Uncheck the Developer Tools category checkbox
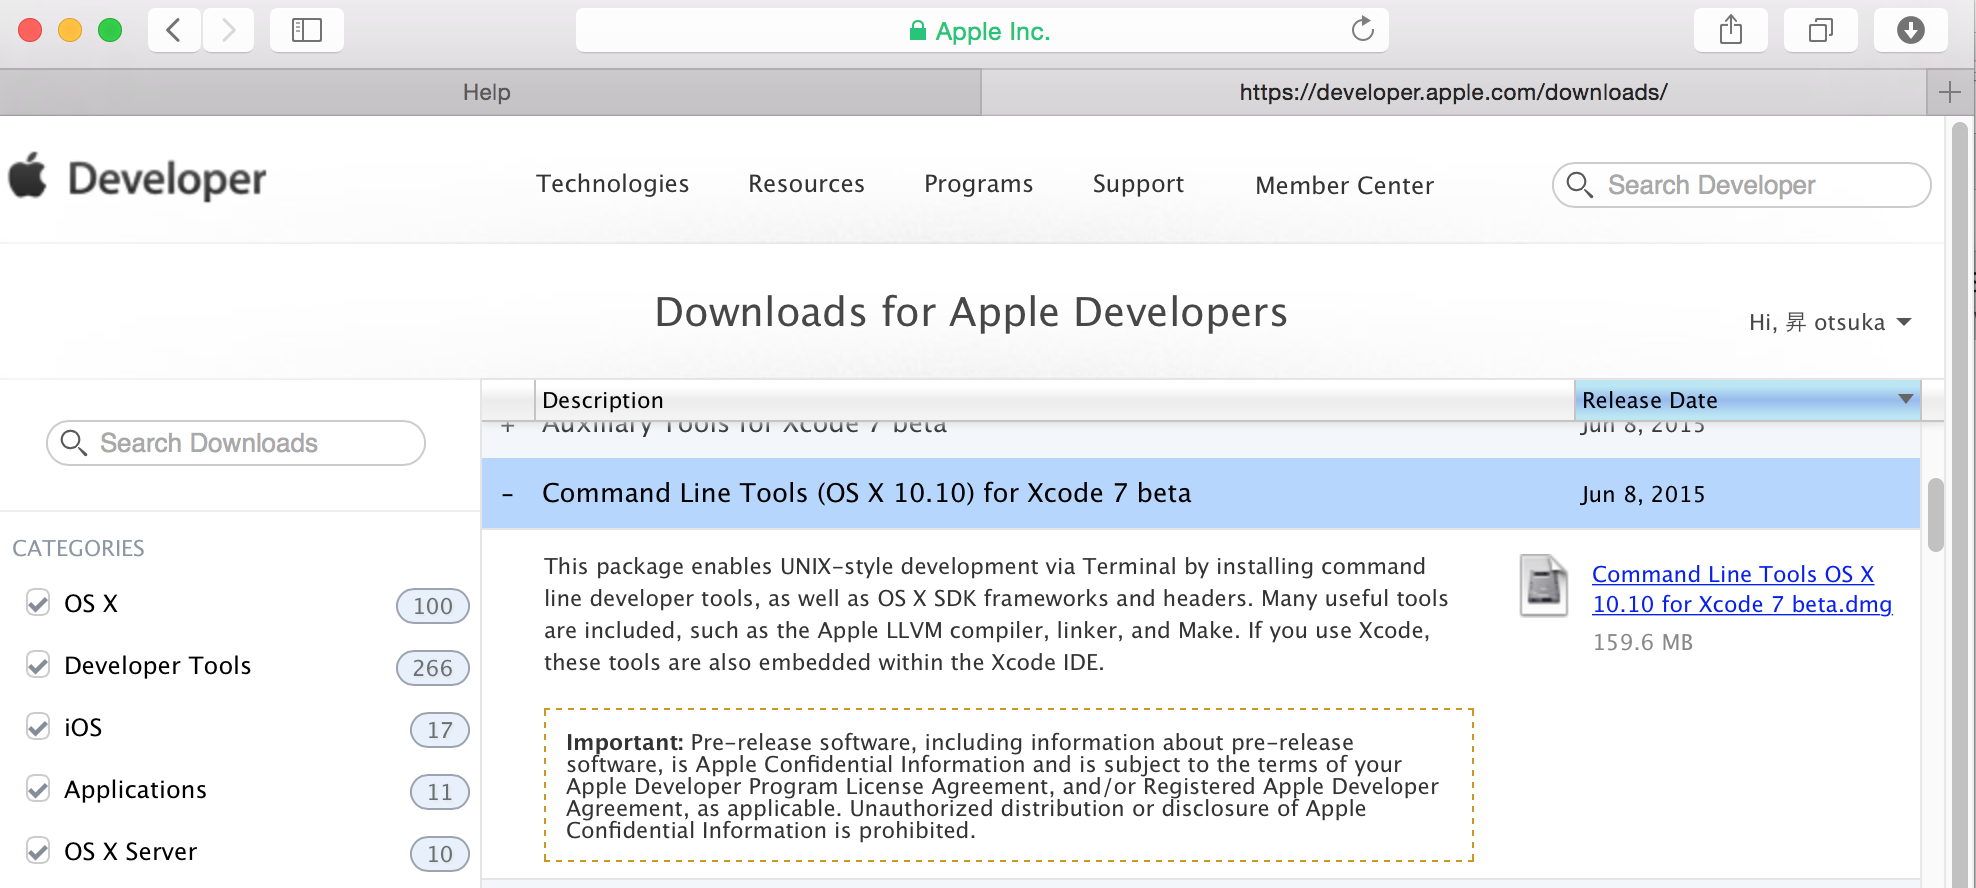 point(38,665)
